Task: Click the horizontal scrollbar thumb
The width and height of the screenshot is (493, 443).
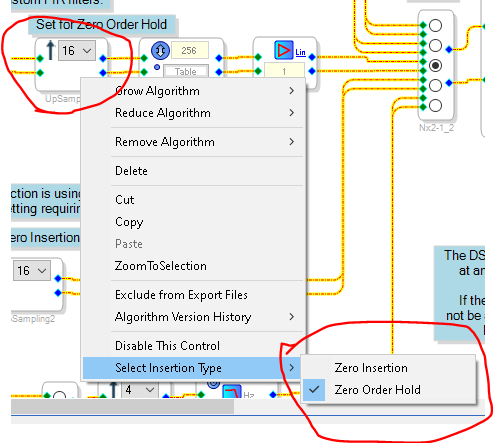Action: [122, 406]
